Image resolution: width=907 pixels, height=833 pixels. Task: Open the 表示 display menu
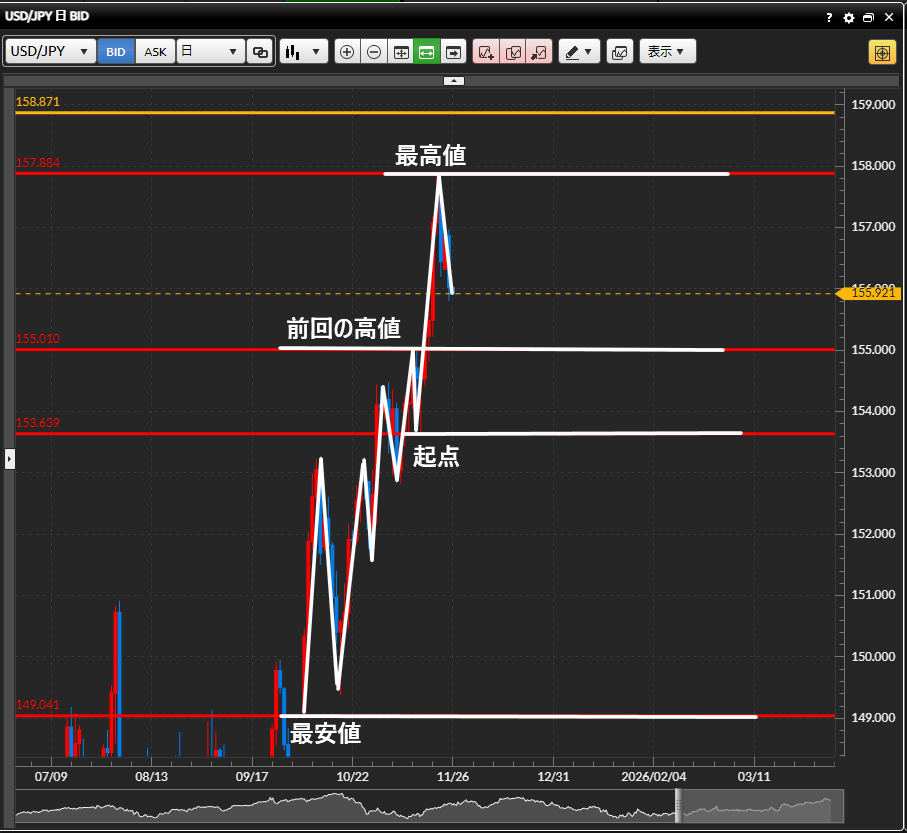point(667,52)
